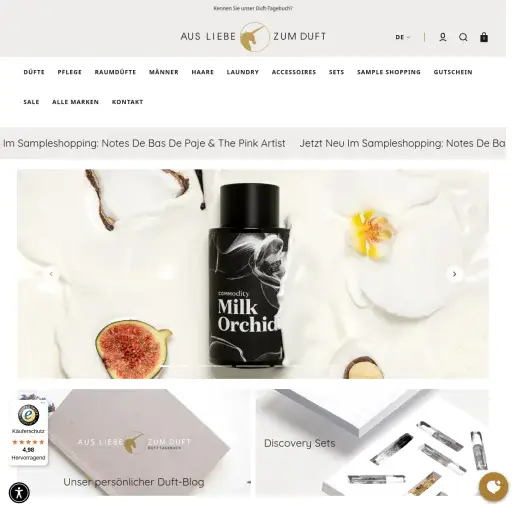The image size is (512, 512).
Task: Expand the DE language dropdown
Action: point(403,37)
